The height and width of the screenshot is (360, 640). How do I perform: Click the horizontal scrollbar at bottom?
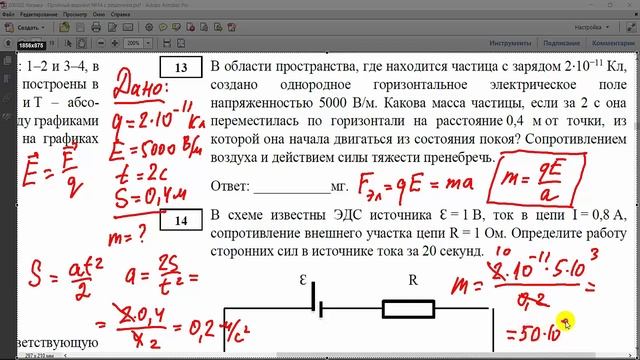coord(435,356)
